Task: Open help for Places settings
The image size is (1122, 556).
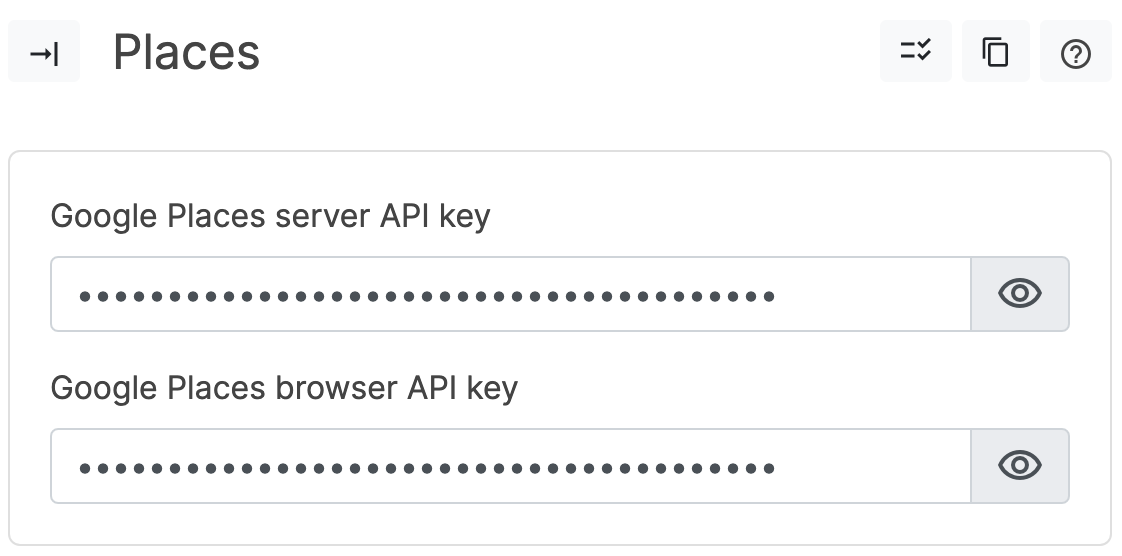Action: point(1075,54)
